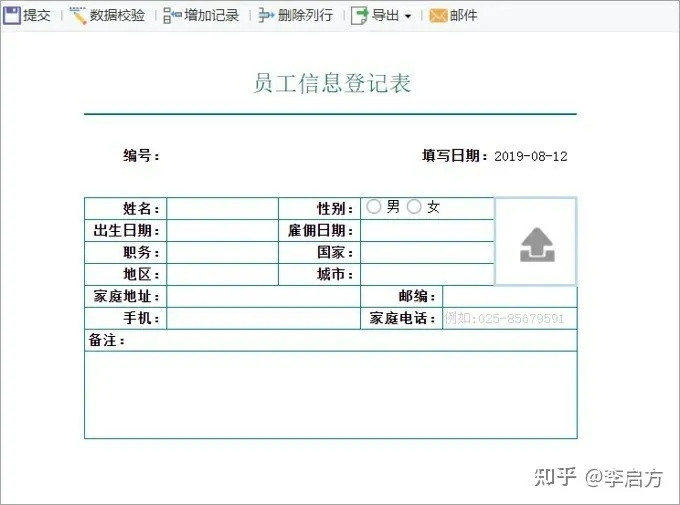
Task: Click the 数据校验 button label
Action: tap(117, 16)
